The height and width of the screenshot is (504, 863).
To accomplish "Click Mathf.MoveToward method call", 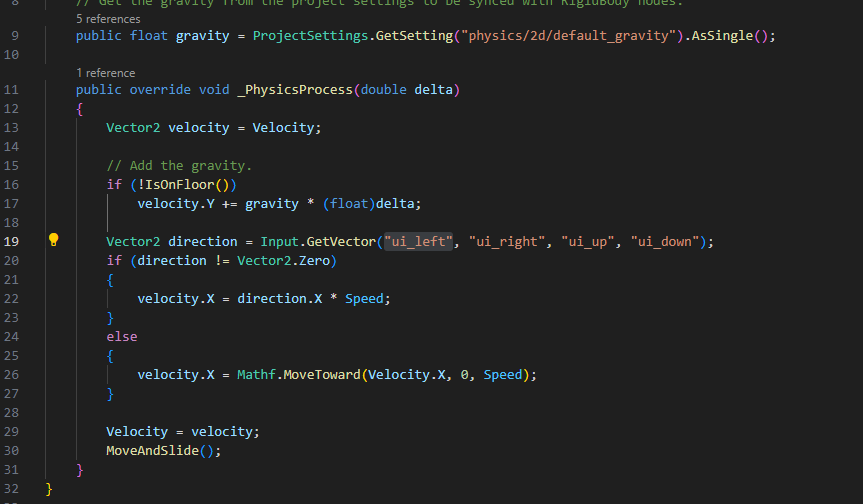I will pos(299,375).
